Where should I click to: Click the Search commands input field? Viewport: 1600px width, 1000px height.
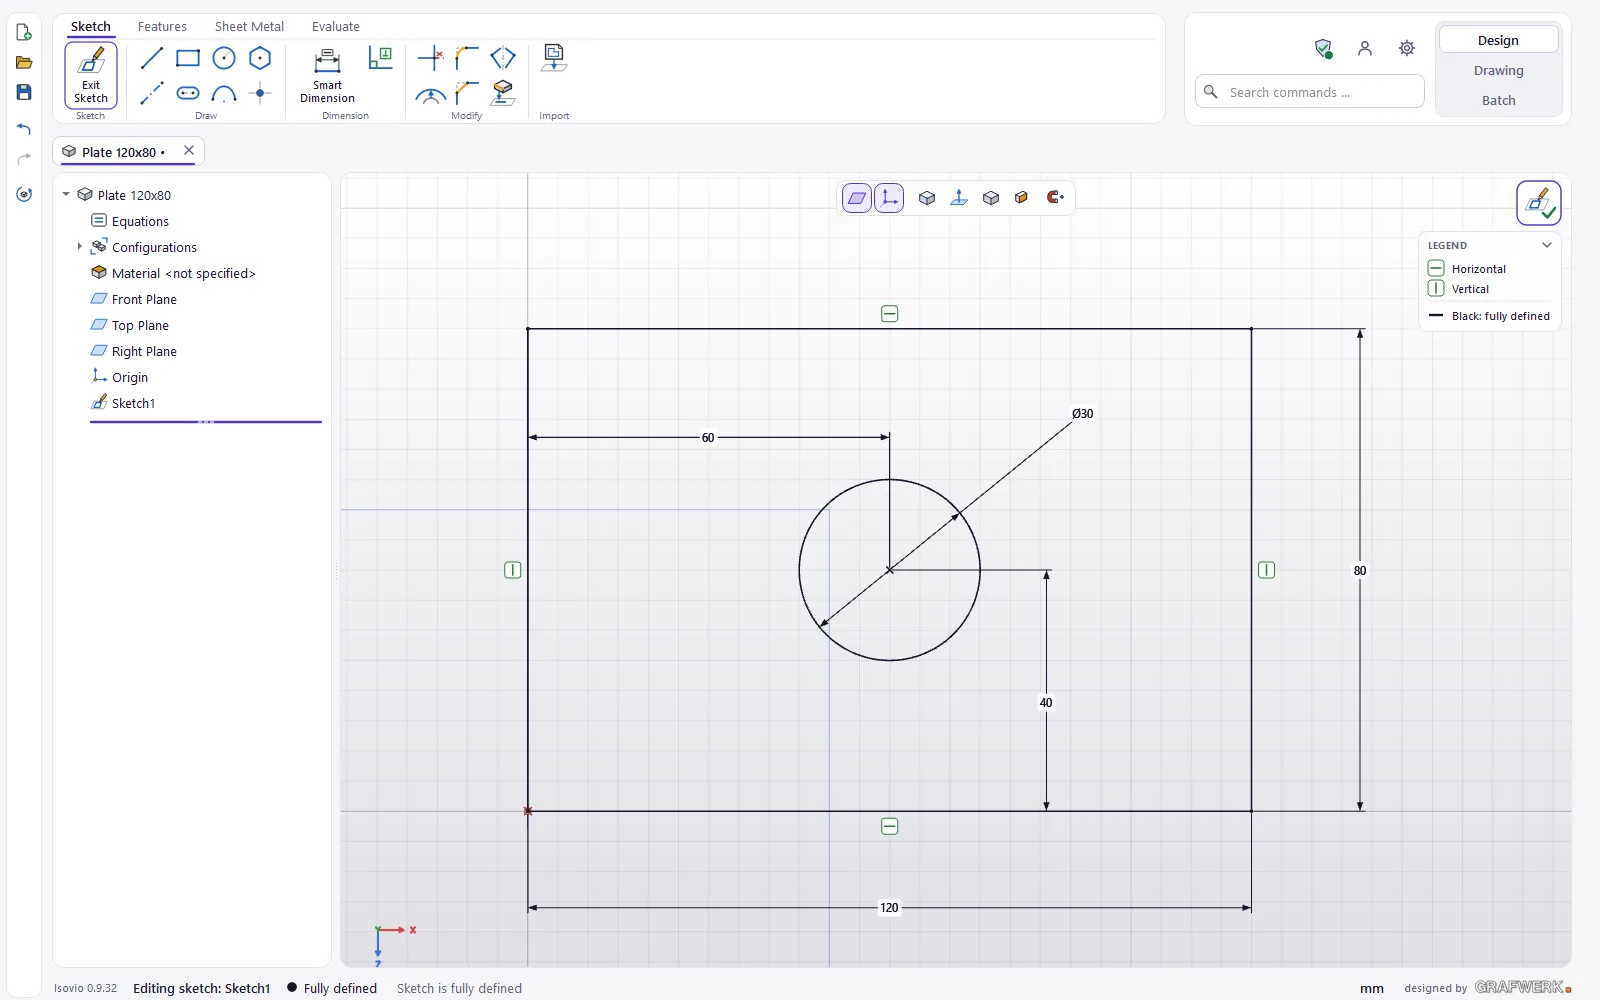point(1310,92)
